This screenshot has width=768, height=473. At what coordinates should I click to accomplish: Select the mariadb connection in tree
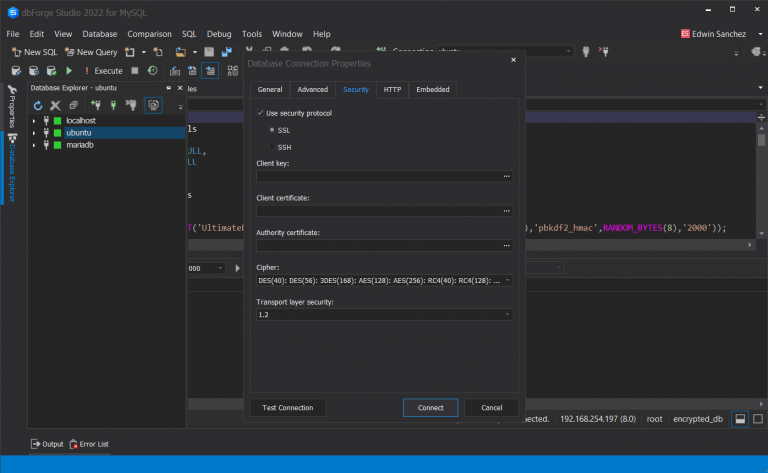click(80, 145)
